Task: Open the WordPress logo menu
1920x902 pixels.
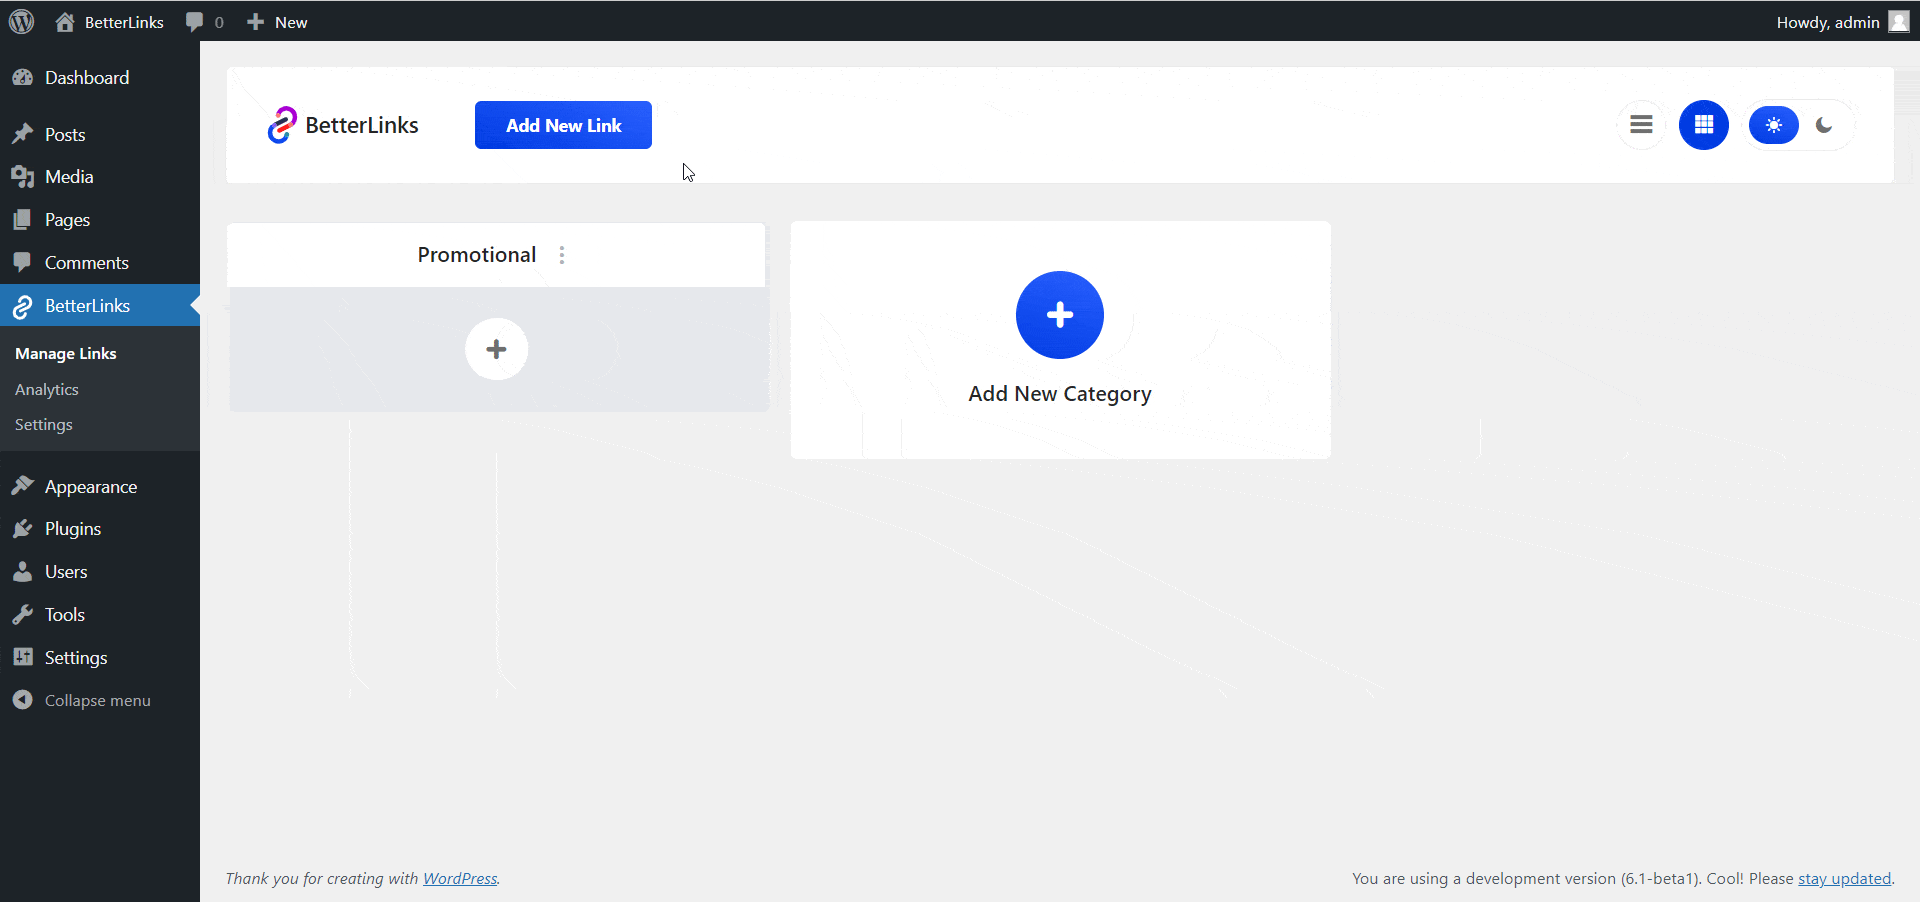Action: 21,21
